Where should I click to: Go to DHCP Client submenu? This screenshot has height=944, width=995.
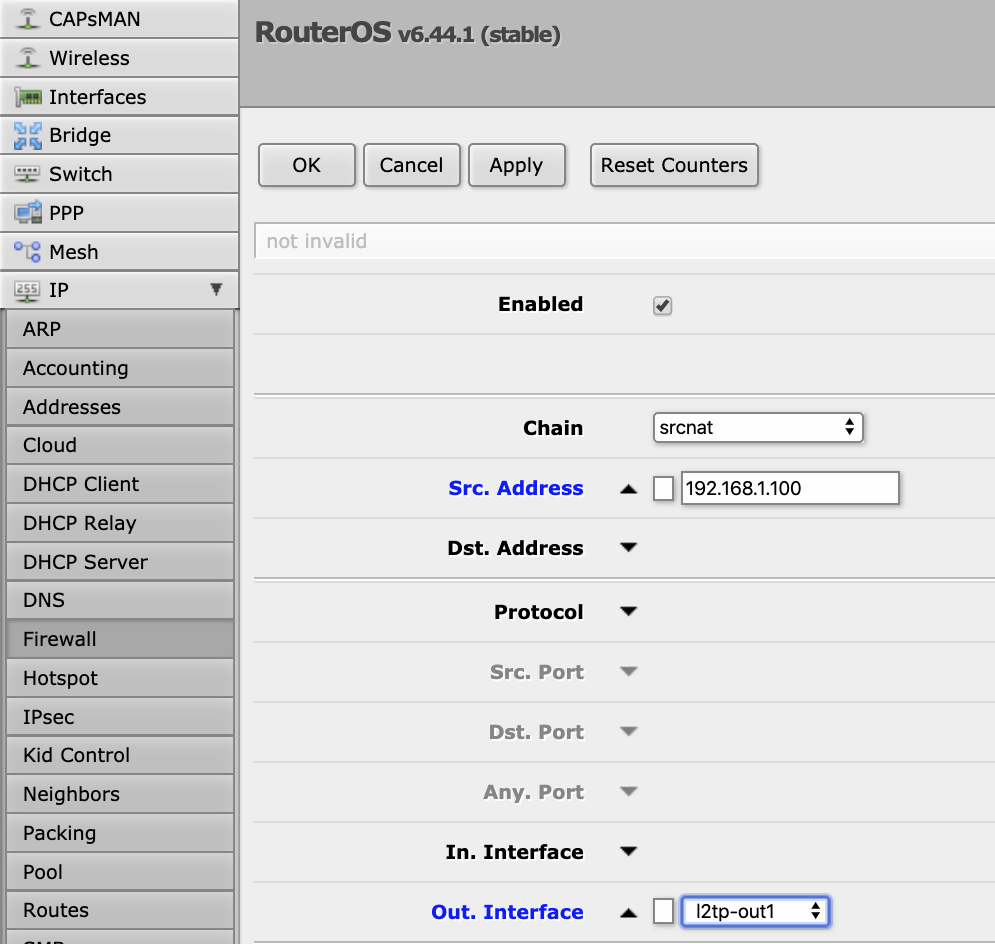[x=120, y=484]
